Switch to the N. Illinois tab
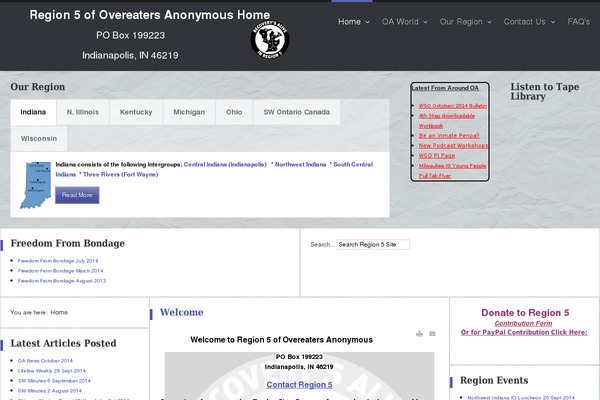Screen dimensions: 600x400 point(83,112)
